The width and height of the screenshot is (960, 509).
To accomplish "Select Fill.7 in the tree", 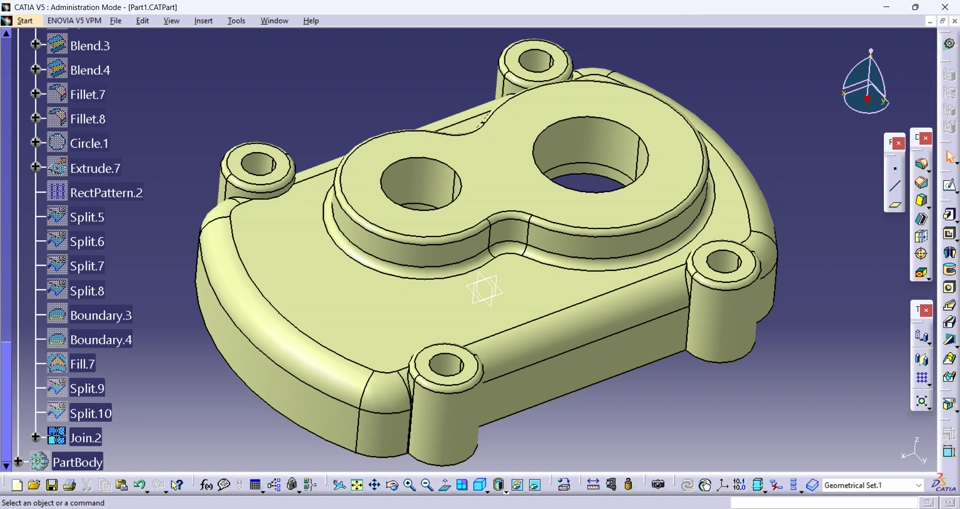I will (82, 364).
